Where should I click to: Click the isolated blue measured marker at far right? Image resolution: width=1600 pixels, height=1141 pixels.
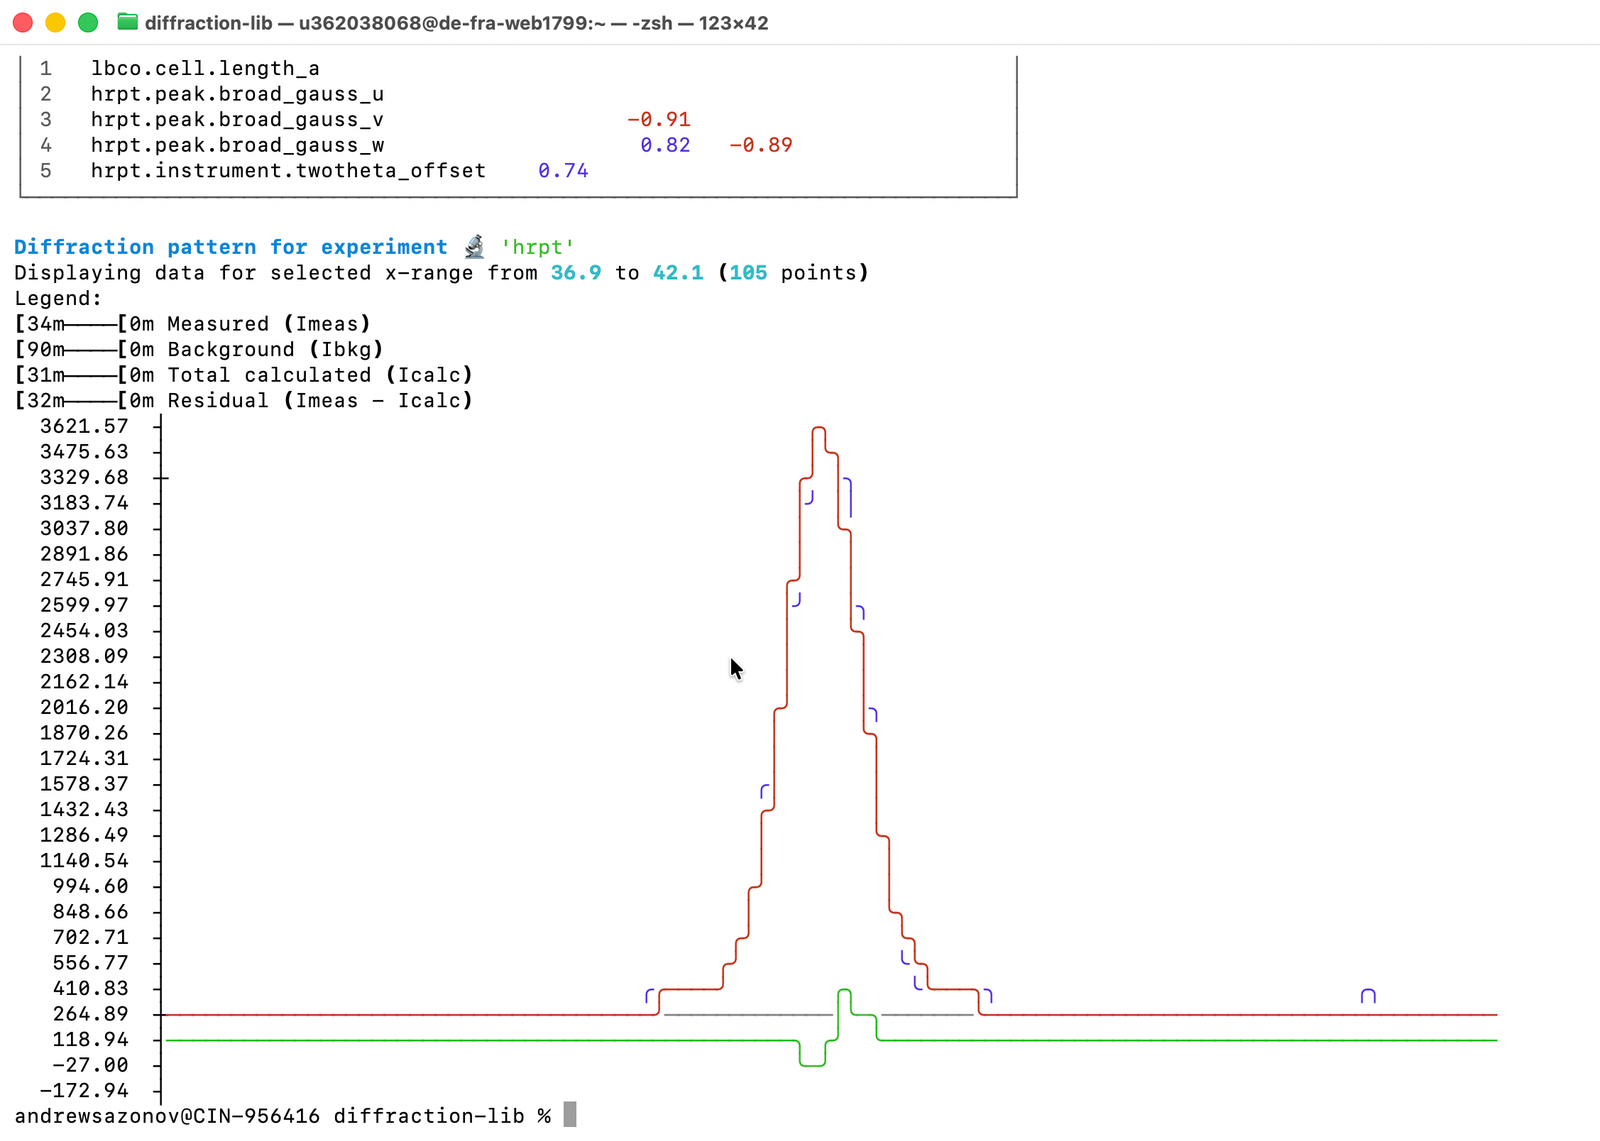click(x=1368, y=996)
